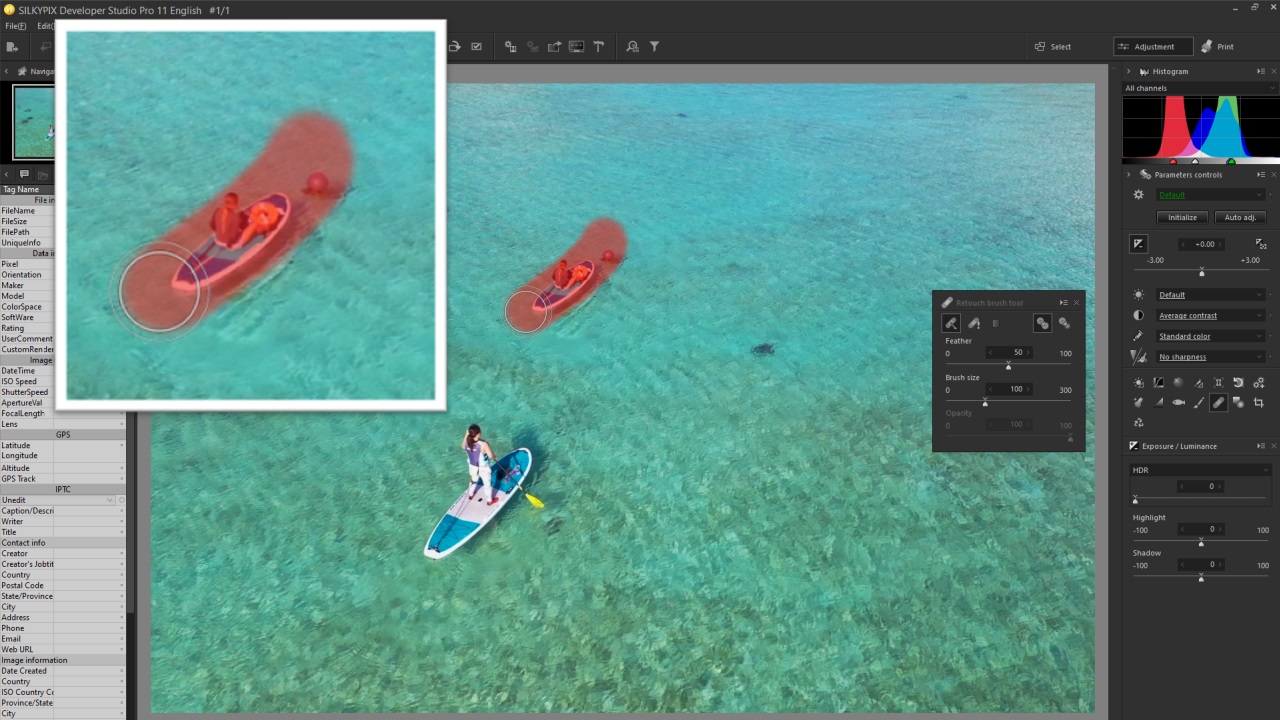This screenshot has height=720, width=1280.
Task: Open the Average contrast dropdown
Action: [x=1210, y=316]
